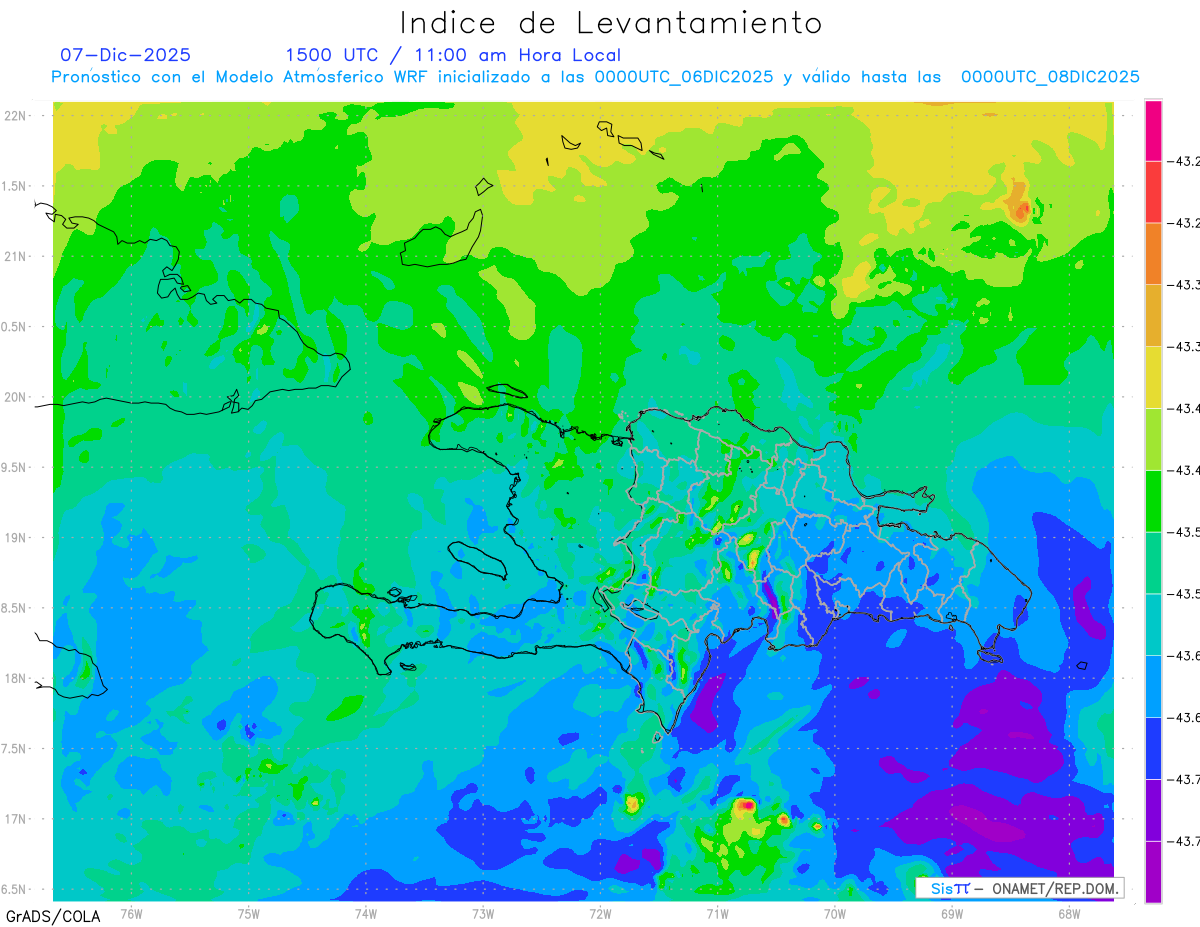Click the '74W' longitude label

[x=366, y=913]
